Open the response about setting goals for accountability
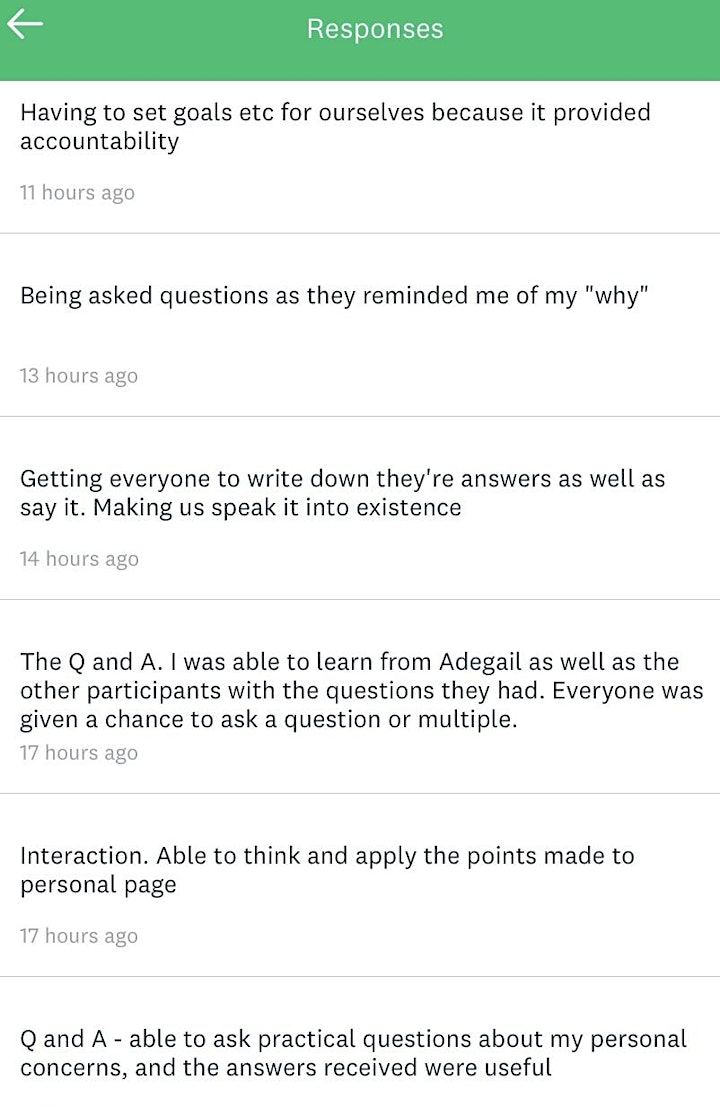 tap(360, 157)
